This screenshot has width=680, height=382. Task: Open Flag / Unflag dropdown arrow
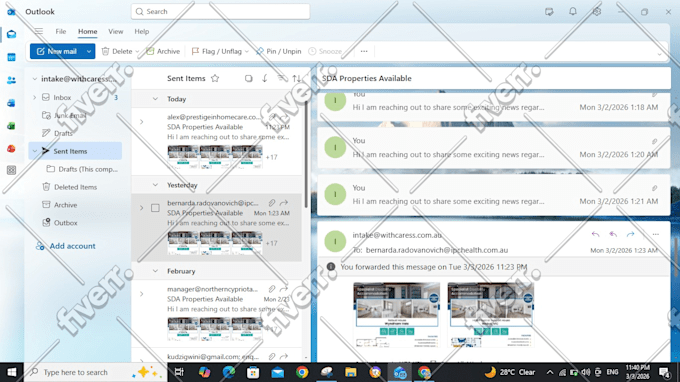pyautogui.click(x=247, y=52)
